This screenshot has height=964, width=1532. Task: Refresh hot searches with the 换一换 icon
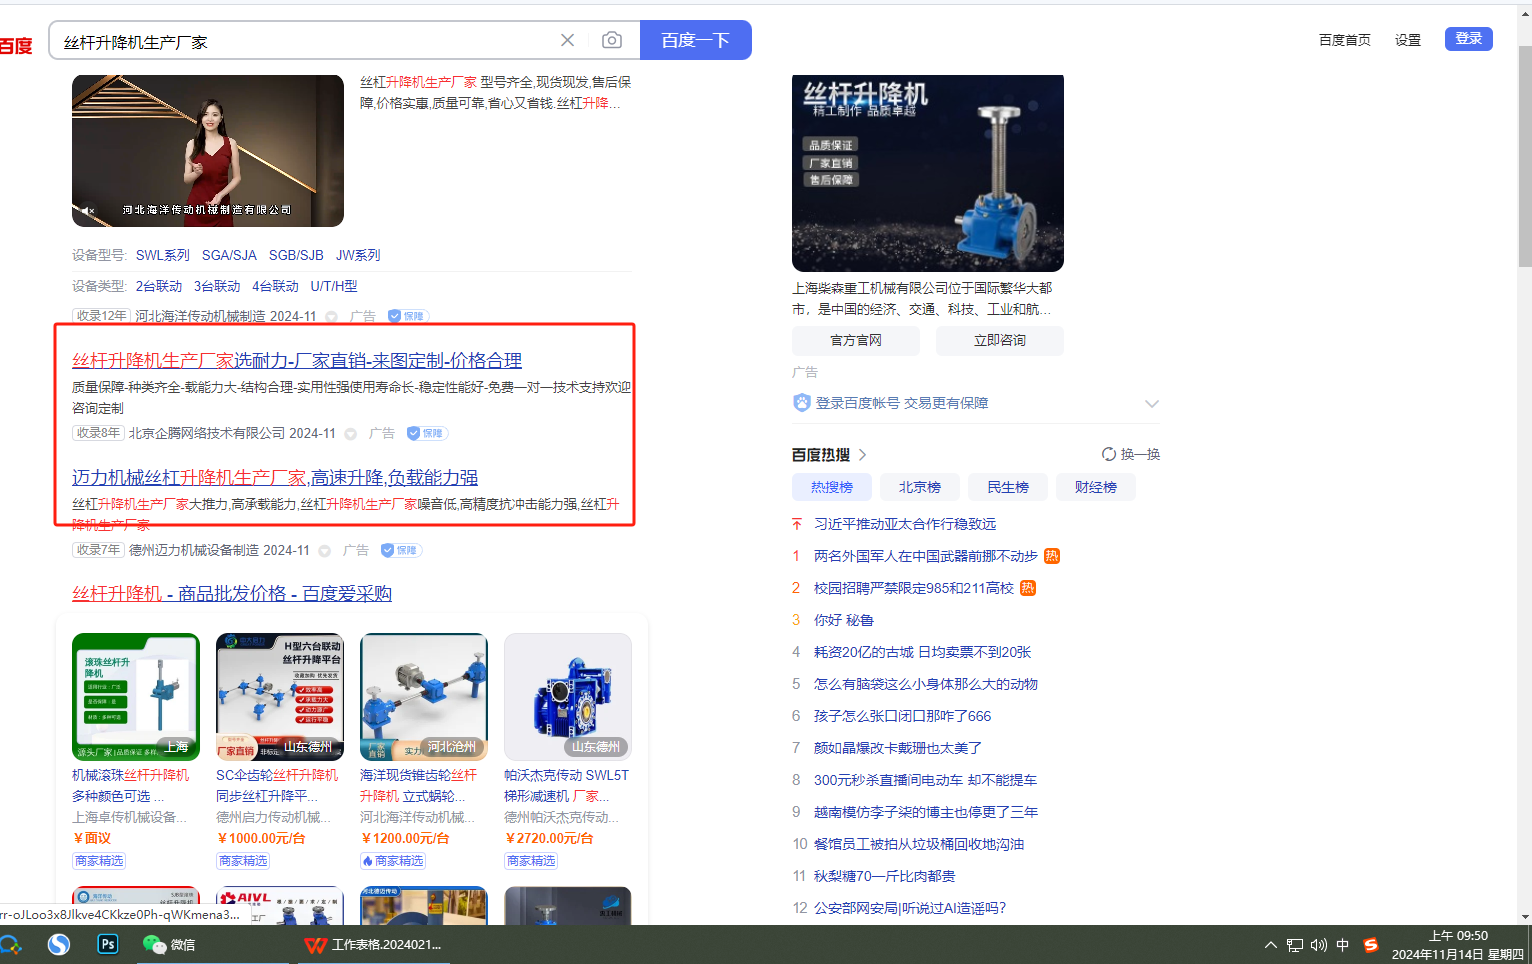click(1109, 454)
